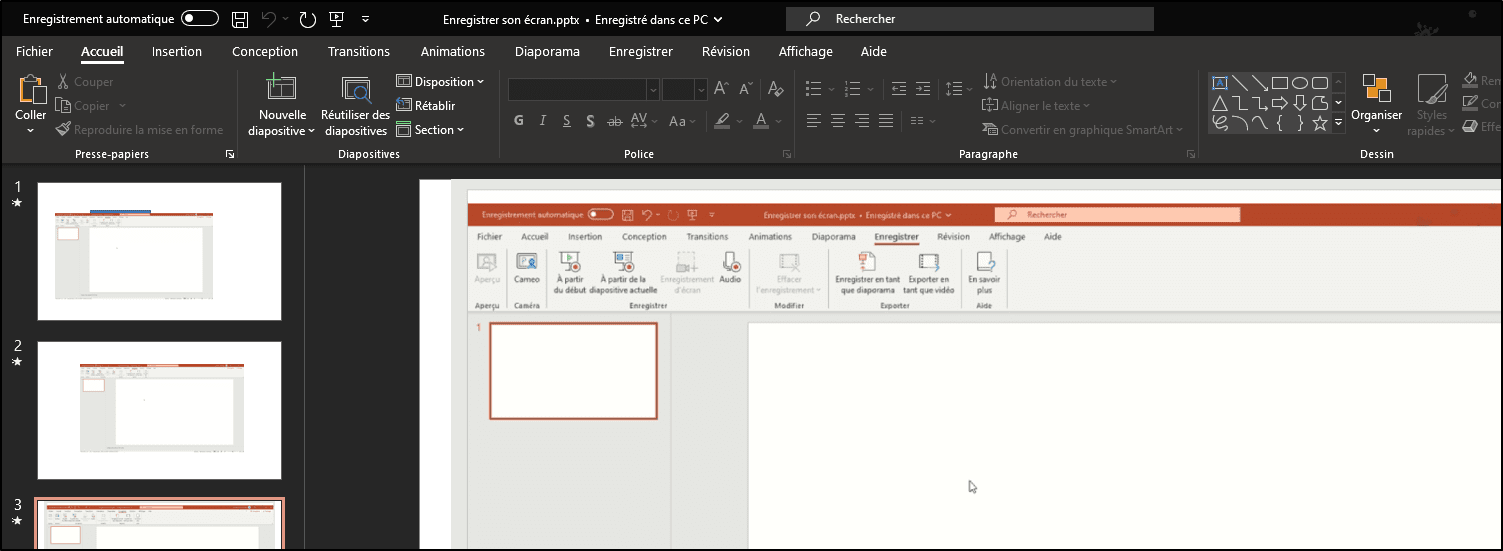This screenshot has width=1503, height=551.
Task: Click Reproduire la mise en forme paintbrush
Action: 64,130
